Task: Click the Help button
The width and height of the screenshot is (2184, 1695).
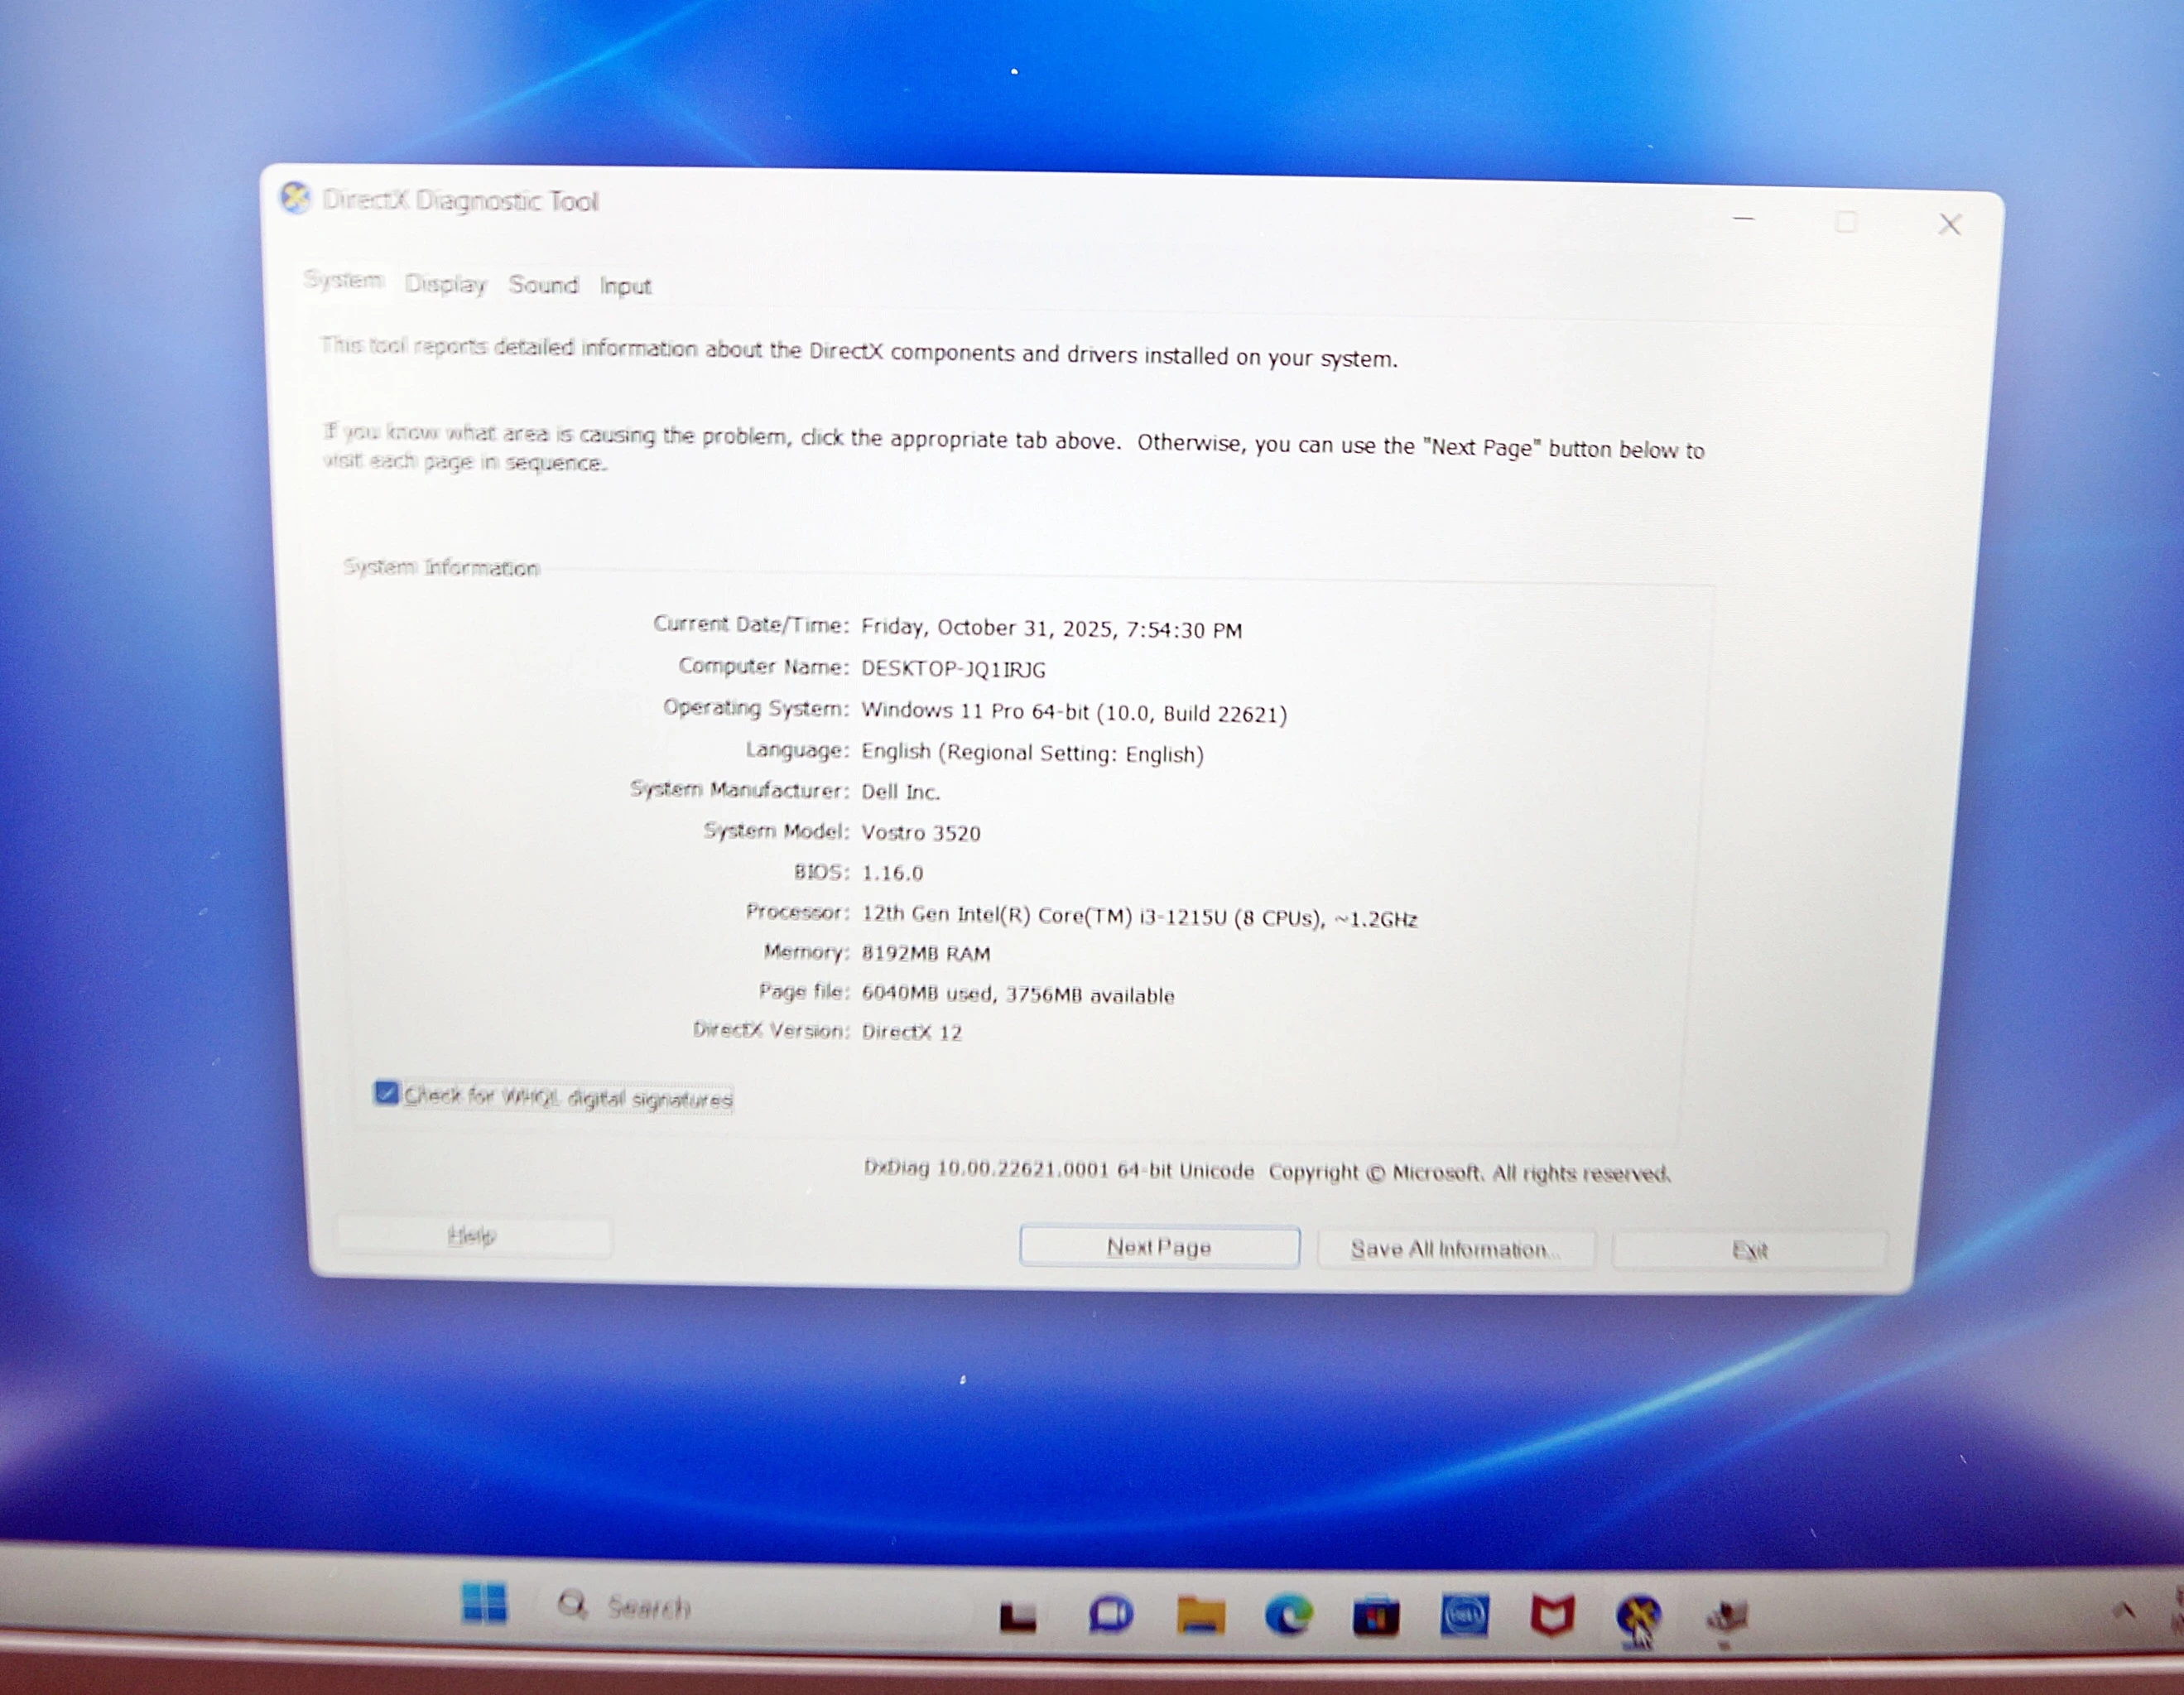Action: point(472,1236)
